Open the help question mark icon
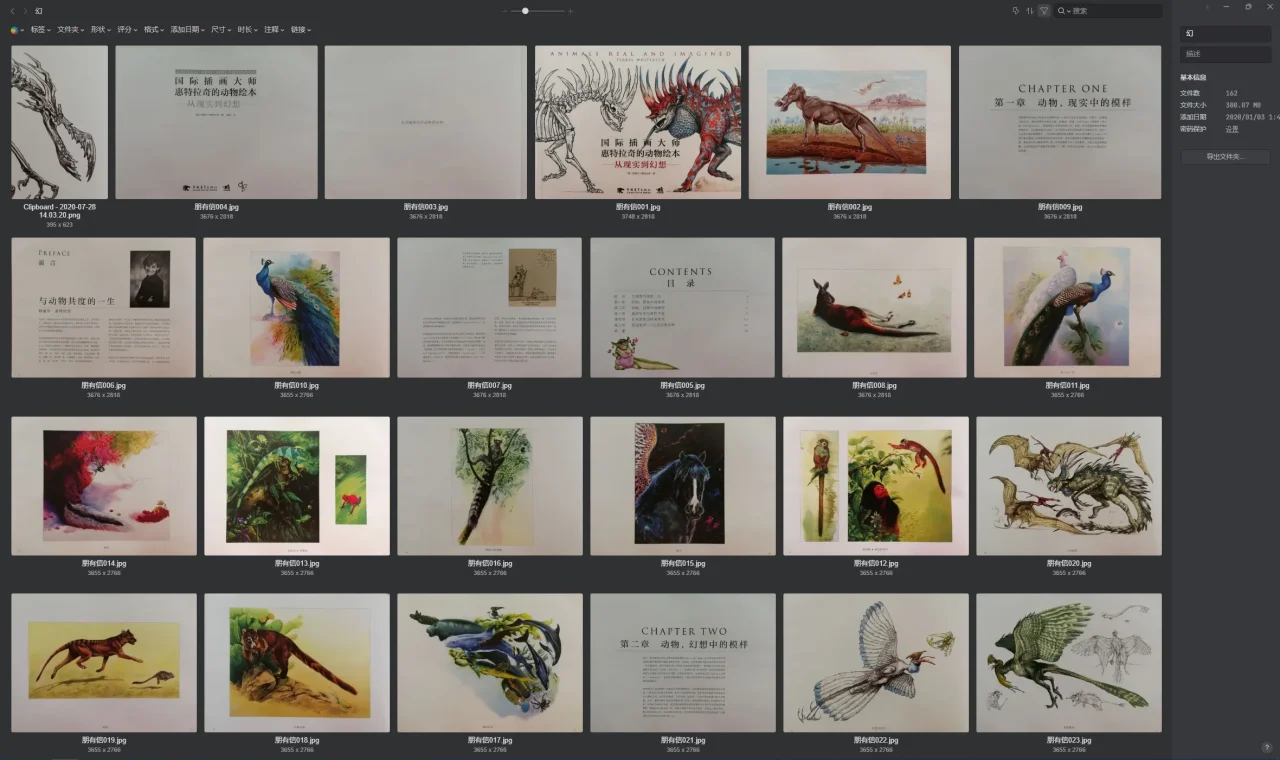Screen dimensions: 1280x760 click(x=1266, y=747)
